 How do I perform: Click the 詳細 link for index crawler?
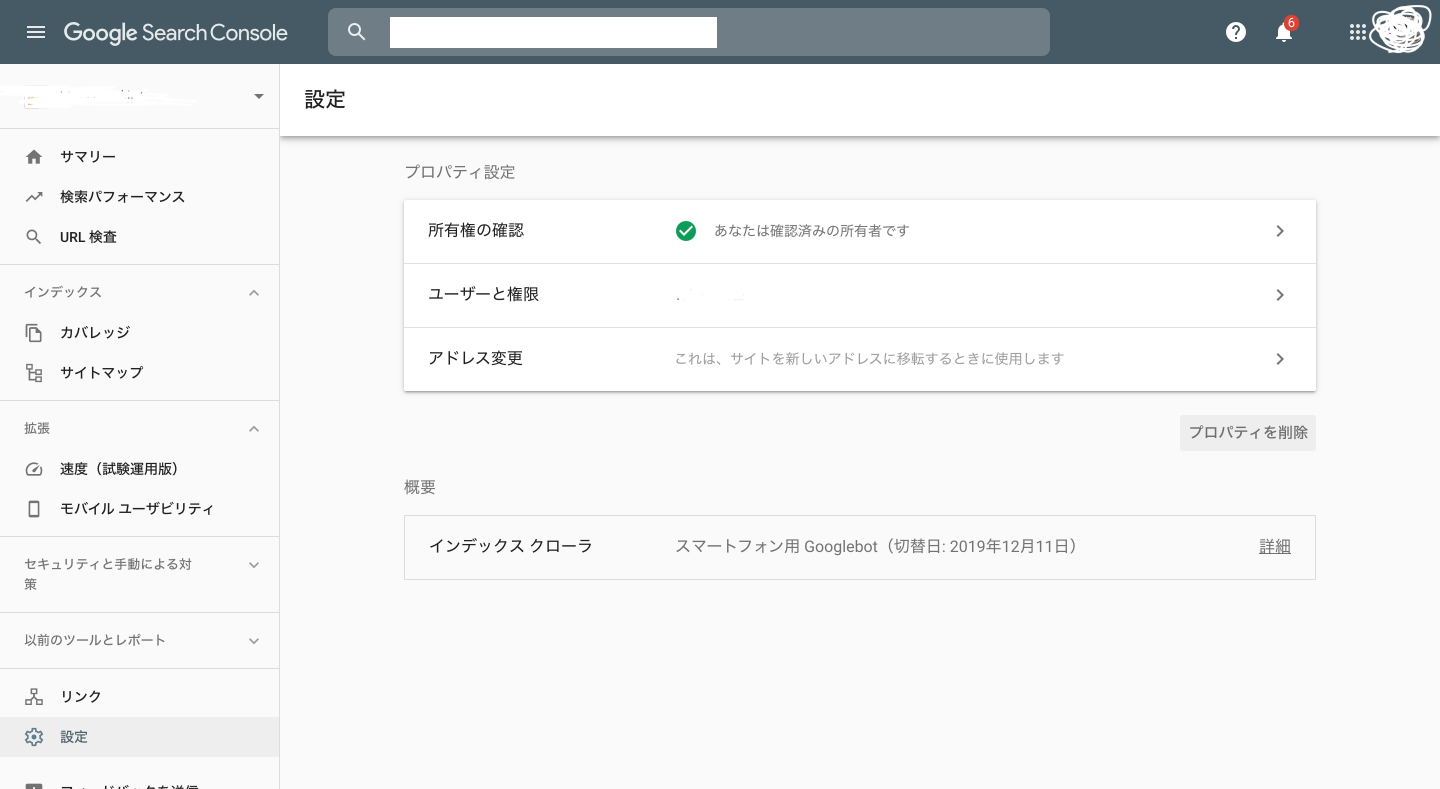pyautogui.click(x=1274, y=547)
